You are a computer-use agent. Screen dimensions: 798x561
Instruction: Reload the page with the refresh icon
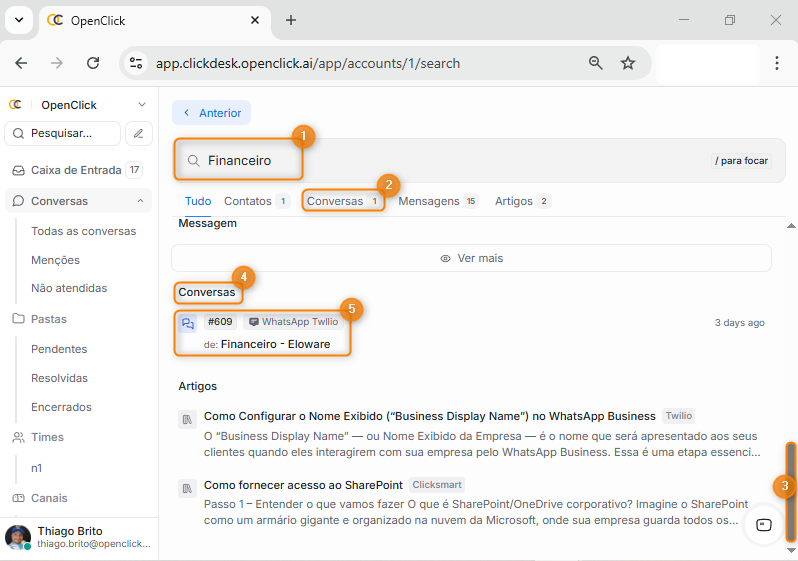point(93,63)
